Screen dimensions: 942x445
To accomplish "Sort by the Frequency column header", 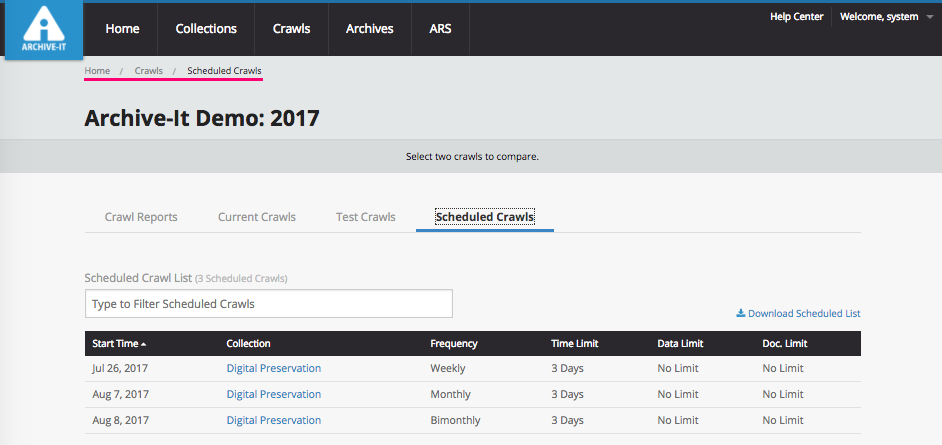I will [453, 344].
